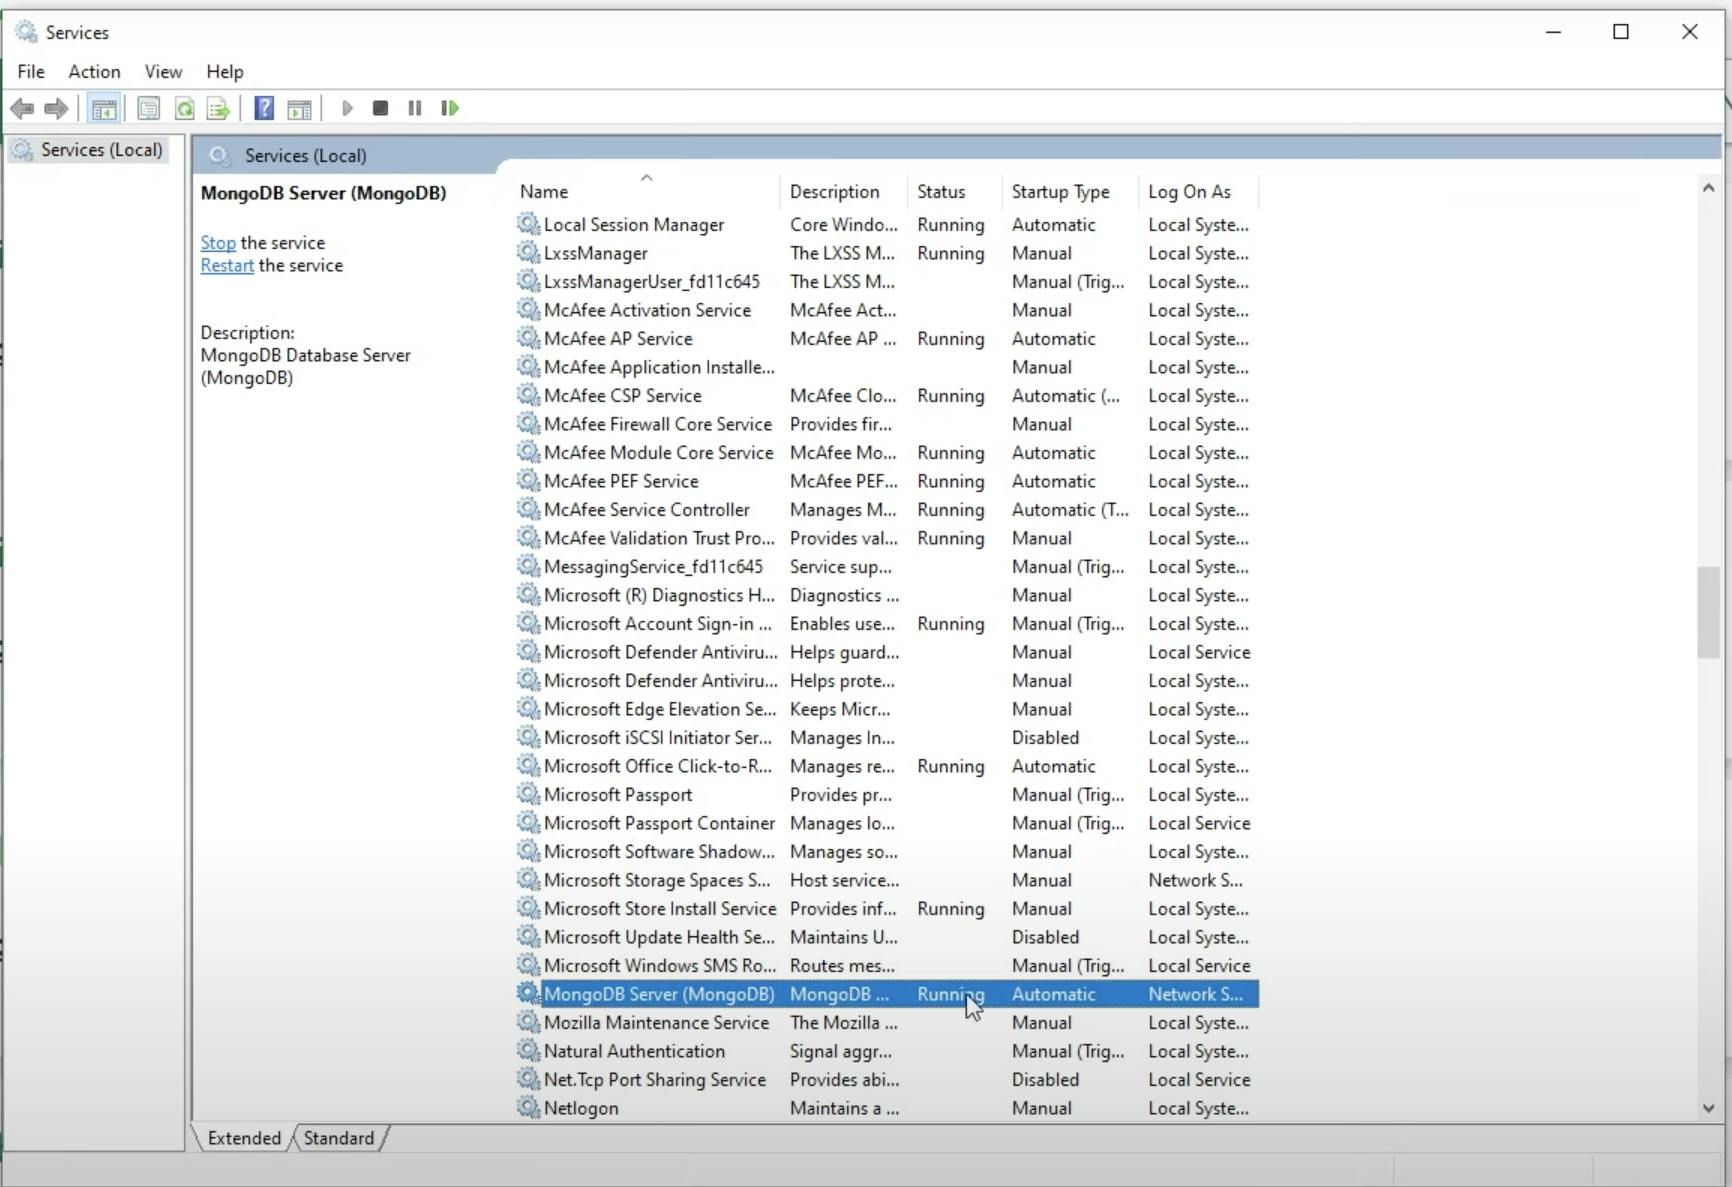Select the Microsoft Store Install Service row
Screen dimensions: 1732x1187
click(x=886, y=908)
